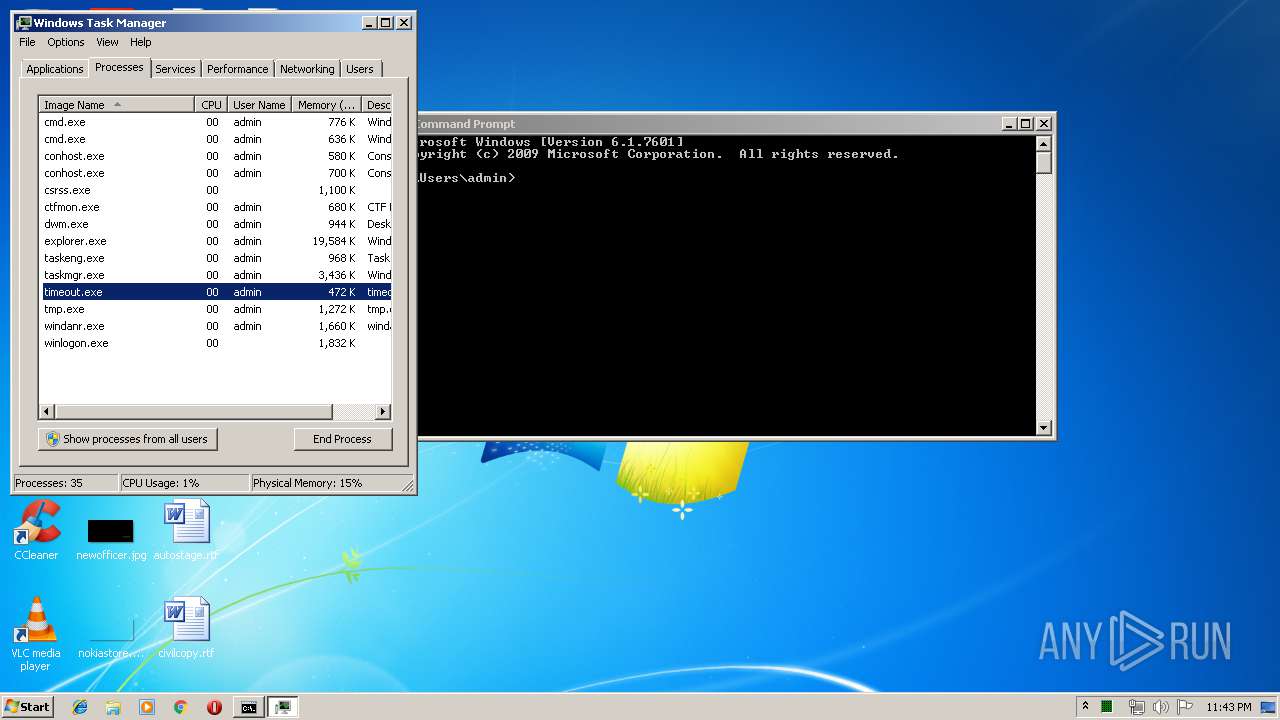Open the Help menu in Task Manager

[141, 42]
